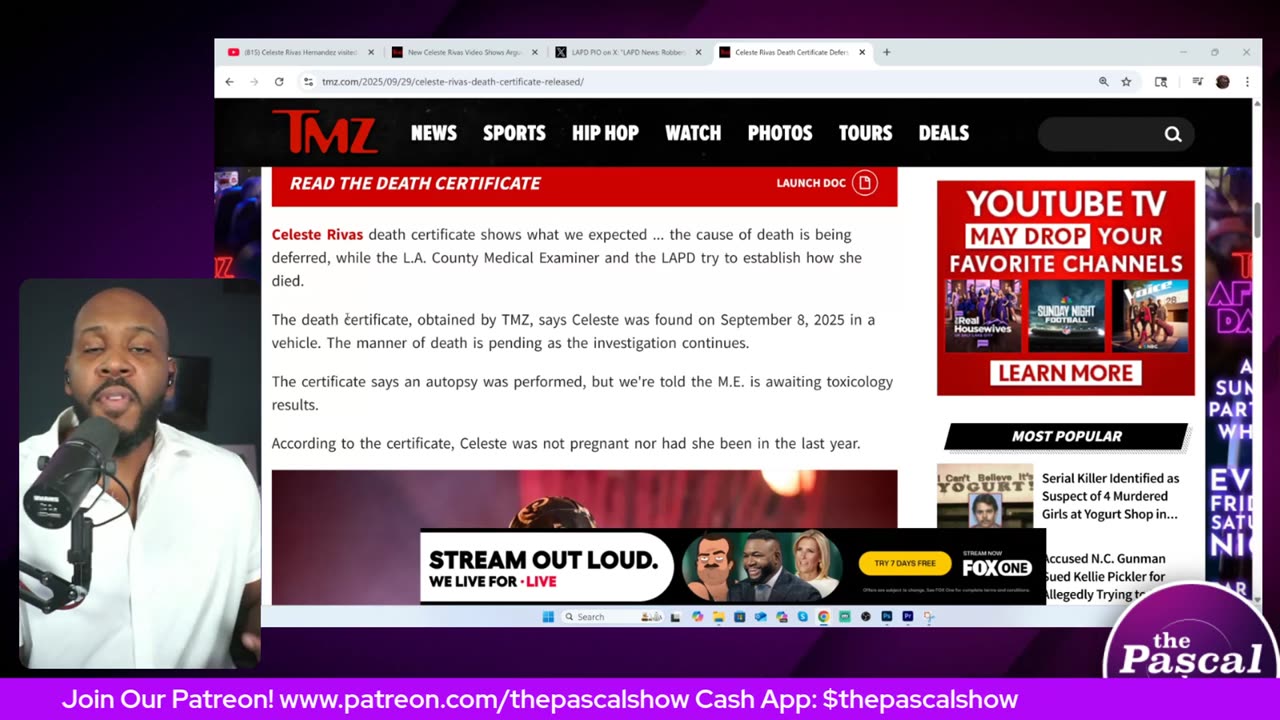Open site information icon beside the URL
This screenshot has height=720, width=1280.
308,82
